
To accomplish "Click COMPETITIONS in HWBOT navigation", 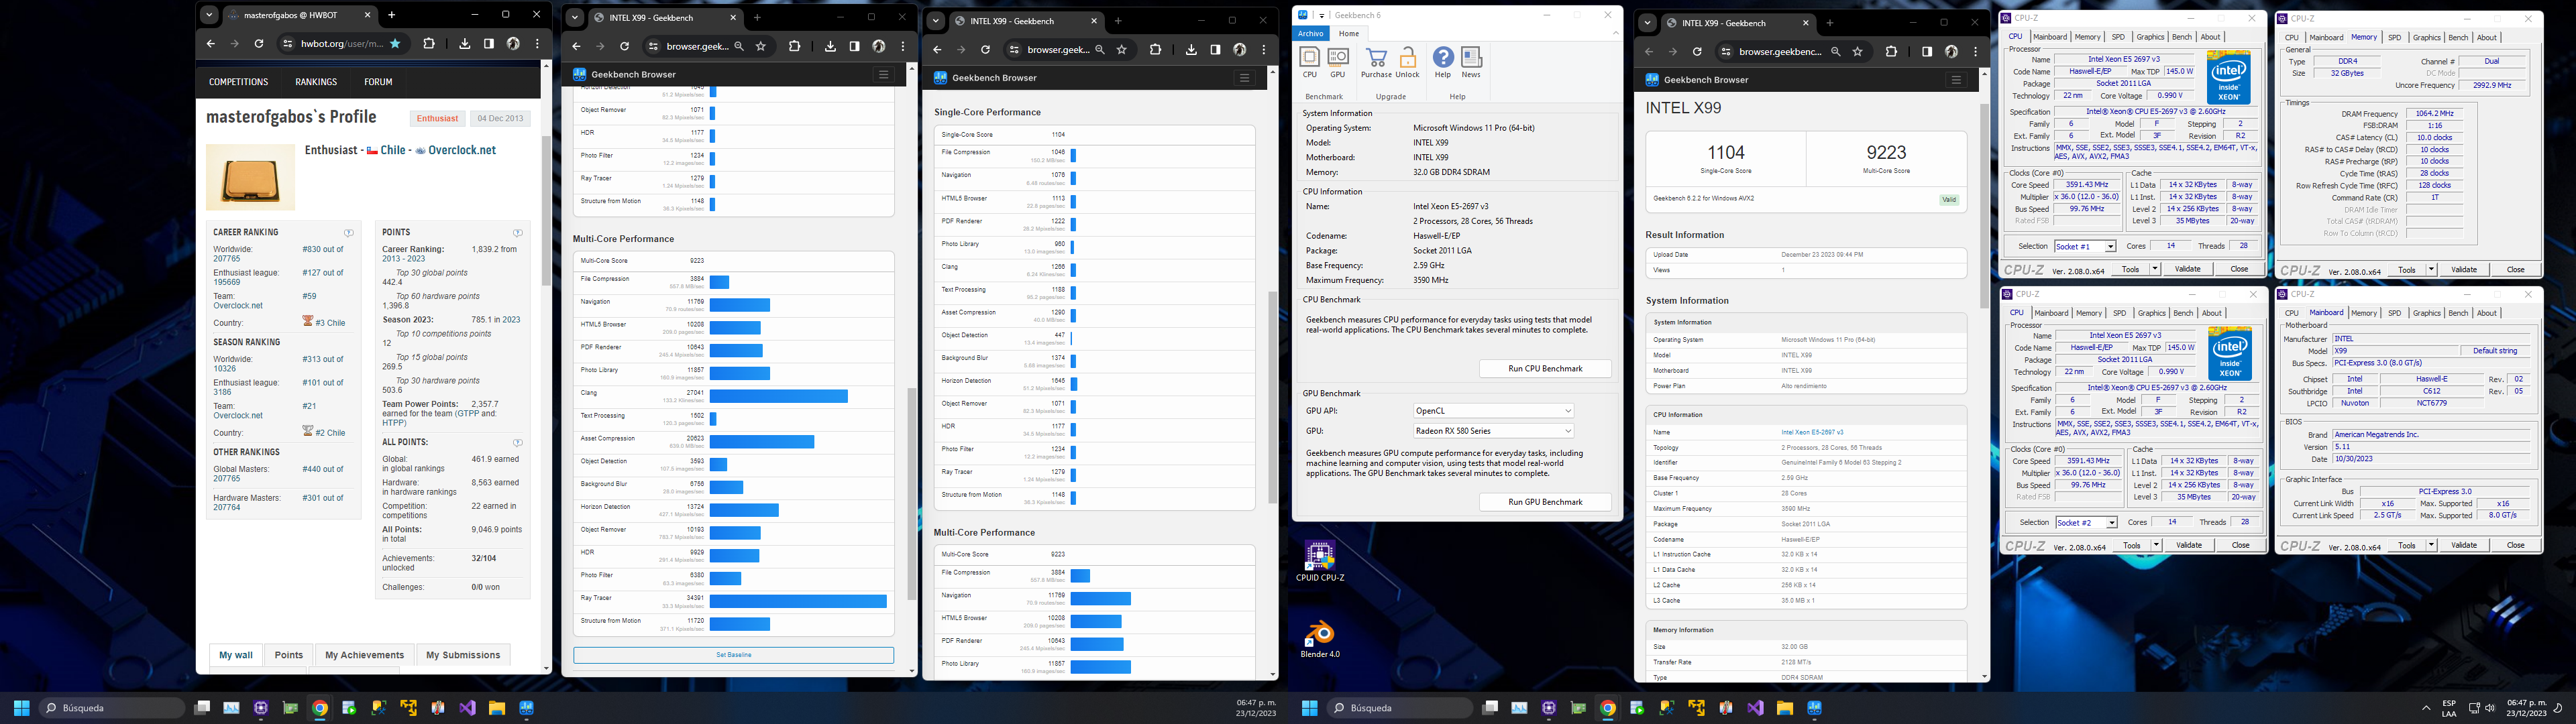I will tap(238, 82).
